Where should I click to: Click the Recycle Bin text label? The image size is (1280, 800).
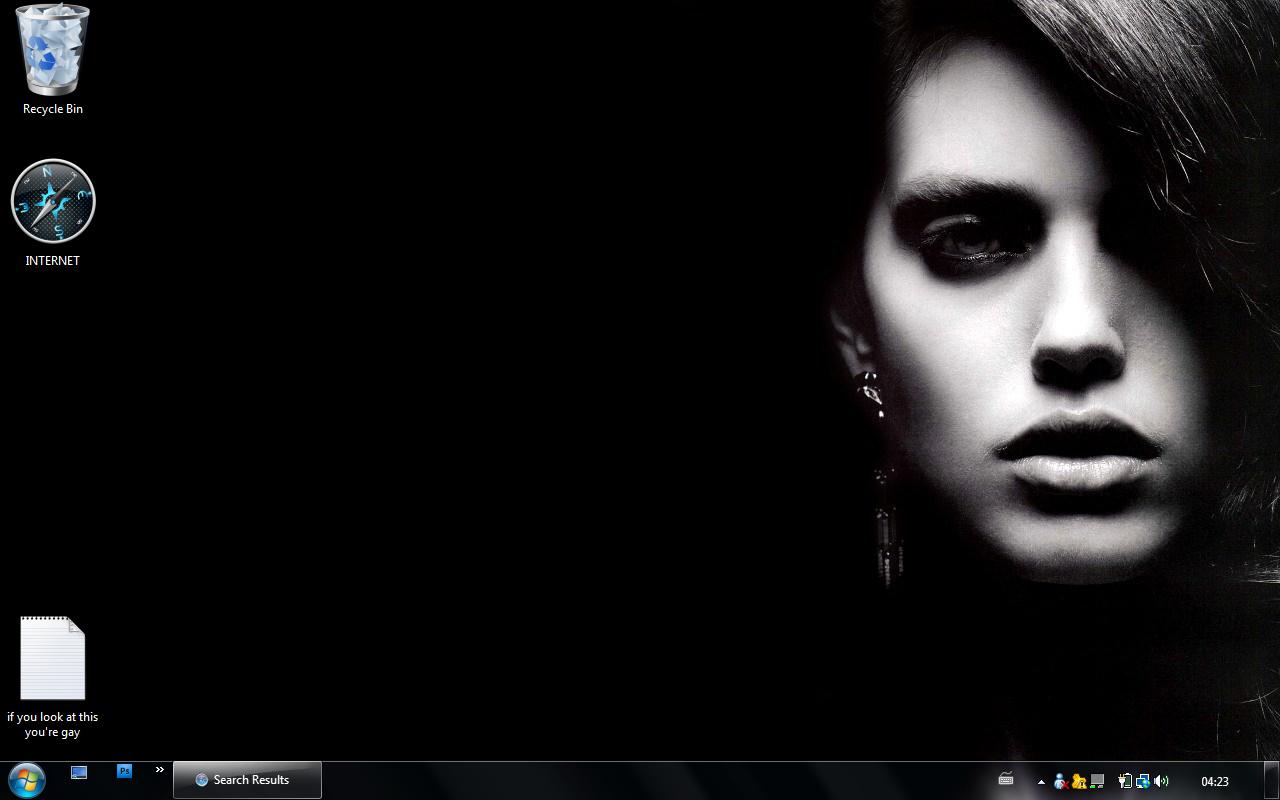(x=53, y=109)
